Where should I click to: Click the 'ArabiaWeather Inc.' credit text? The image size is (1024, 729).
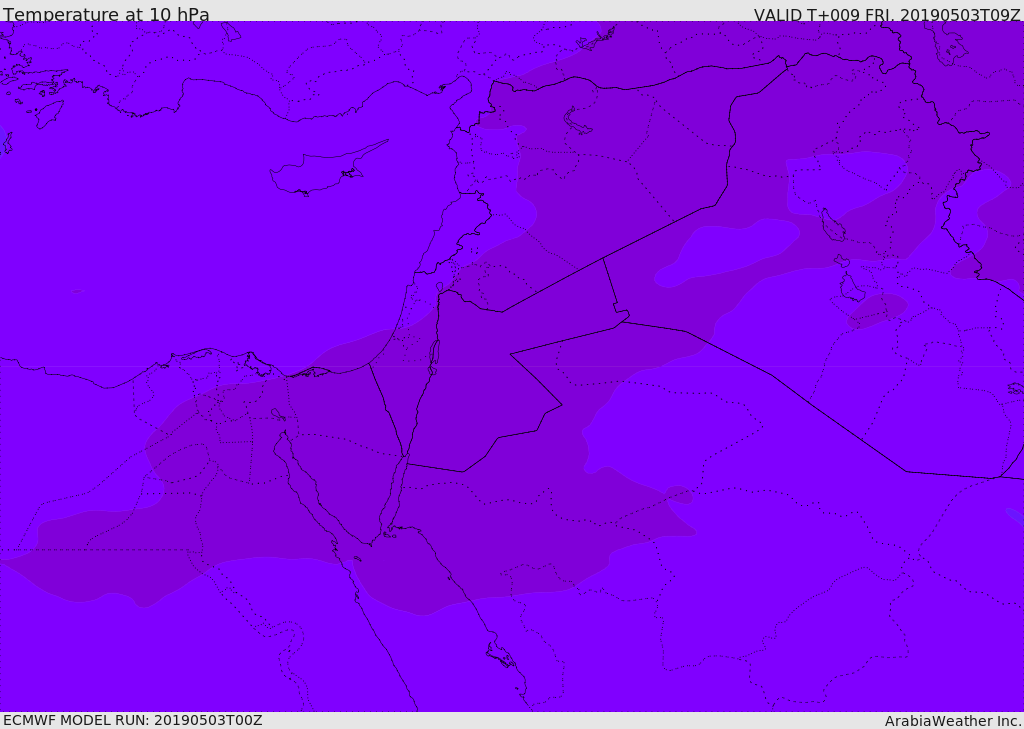(x=952, y=721)
